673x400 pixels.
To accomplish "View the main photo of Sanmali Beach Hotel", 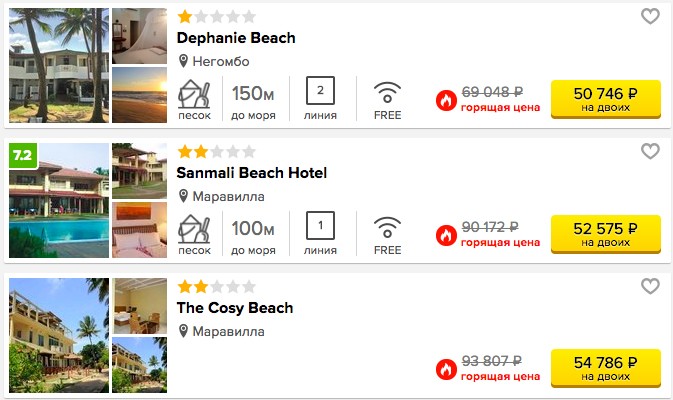I will [59, 200].
